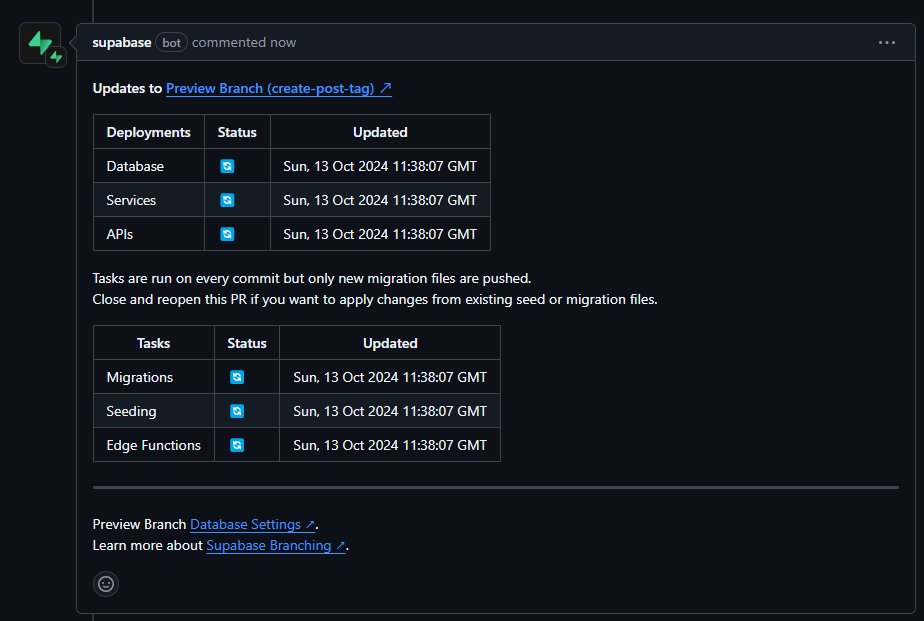Image resolution: width=924 pixels, height=621 pixels.
Task: Click the Edge Functions status icon
Action: [x=237, y=445]
